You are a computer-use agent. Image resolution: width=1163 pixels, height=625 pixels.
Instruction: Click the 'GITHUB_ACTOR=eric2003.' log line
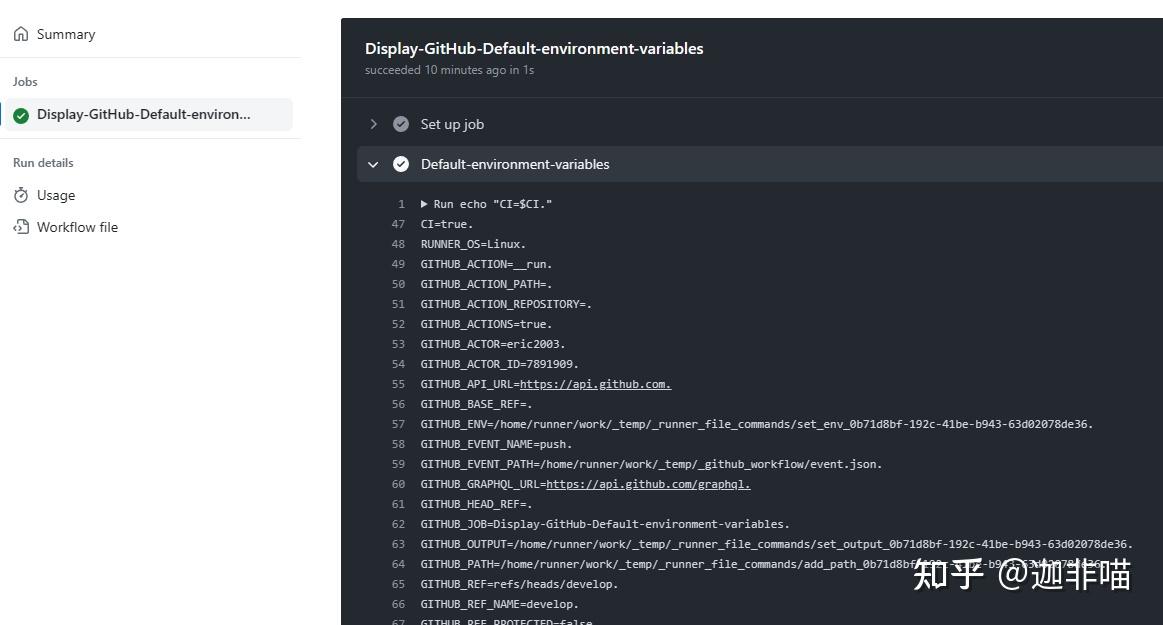493,344
